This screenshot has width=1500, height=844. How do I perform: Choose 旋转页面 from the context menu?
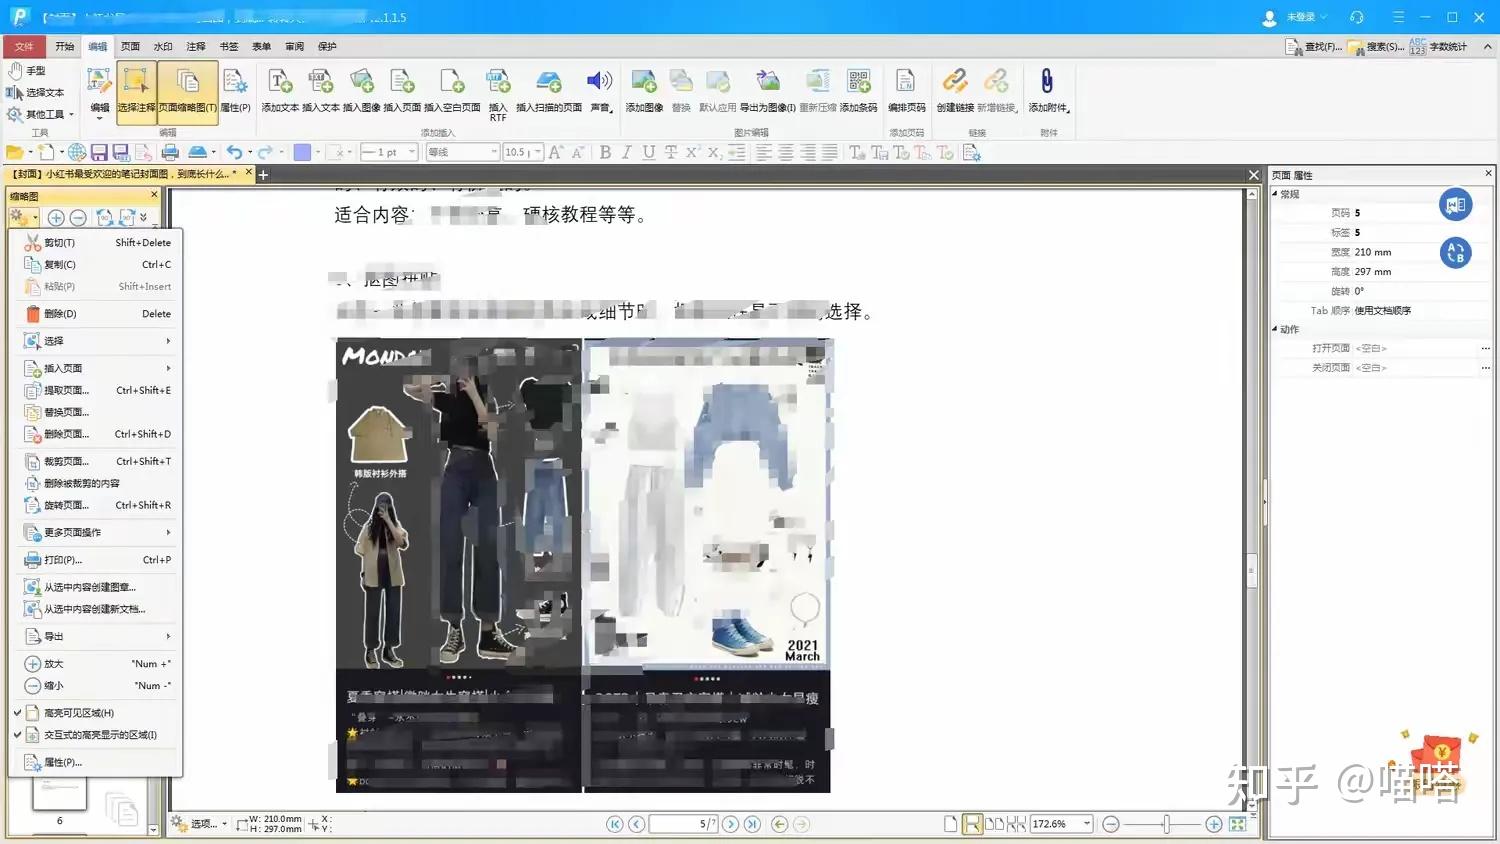[66, 505]
